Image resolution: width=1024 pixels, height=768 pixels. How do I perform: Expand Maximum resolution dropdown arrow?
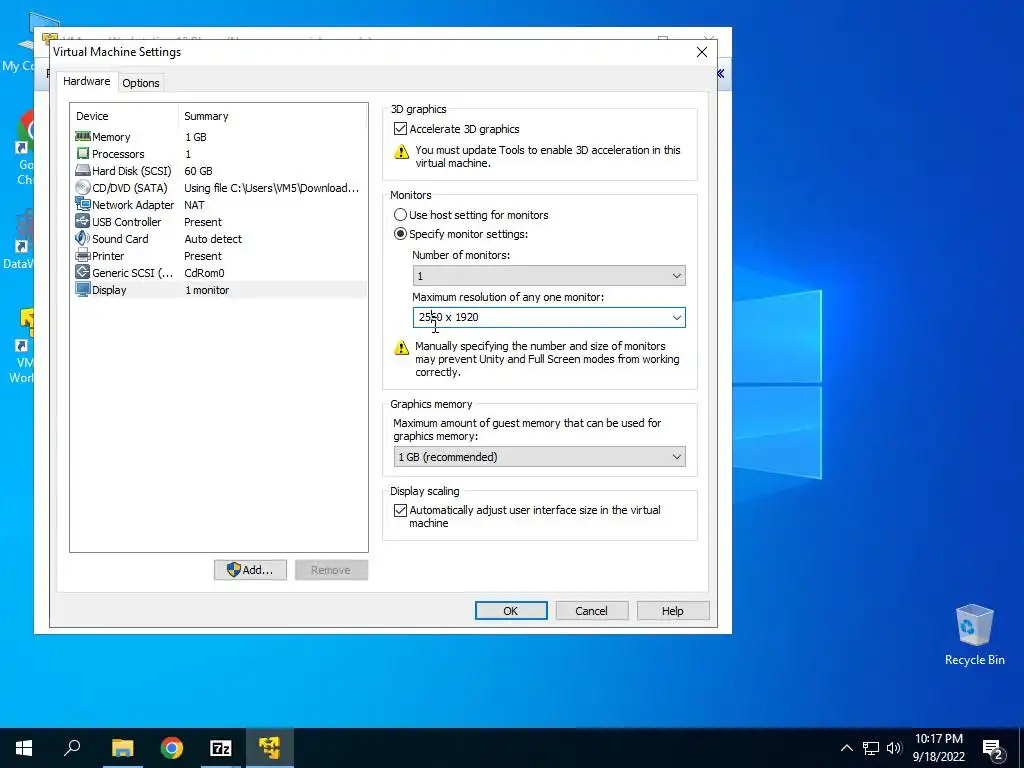tap(677, 317)
